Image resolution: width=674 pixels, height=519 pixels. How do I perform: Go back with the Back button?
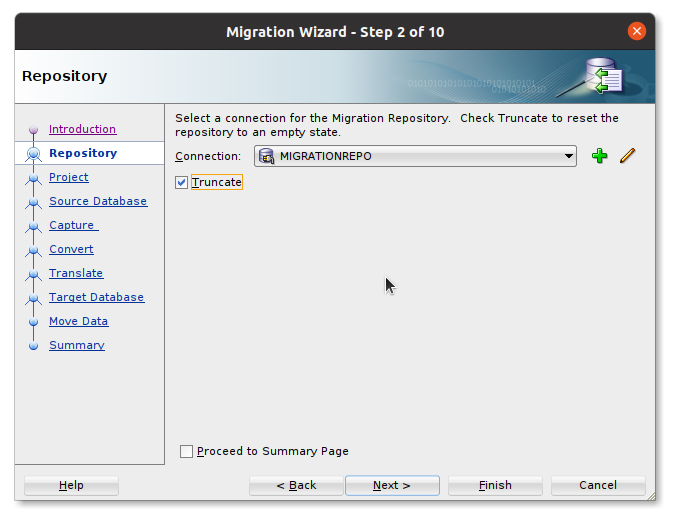click(296, 485)
